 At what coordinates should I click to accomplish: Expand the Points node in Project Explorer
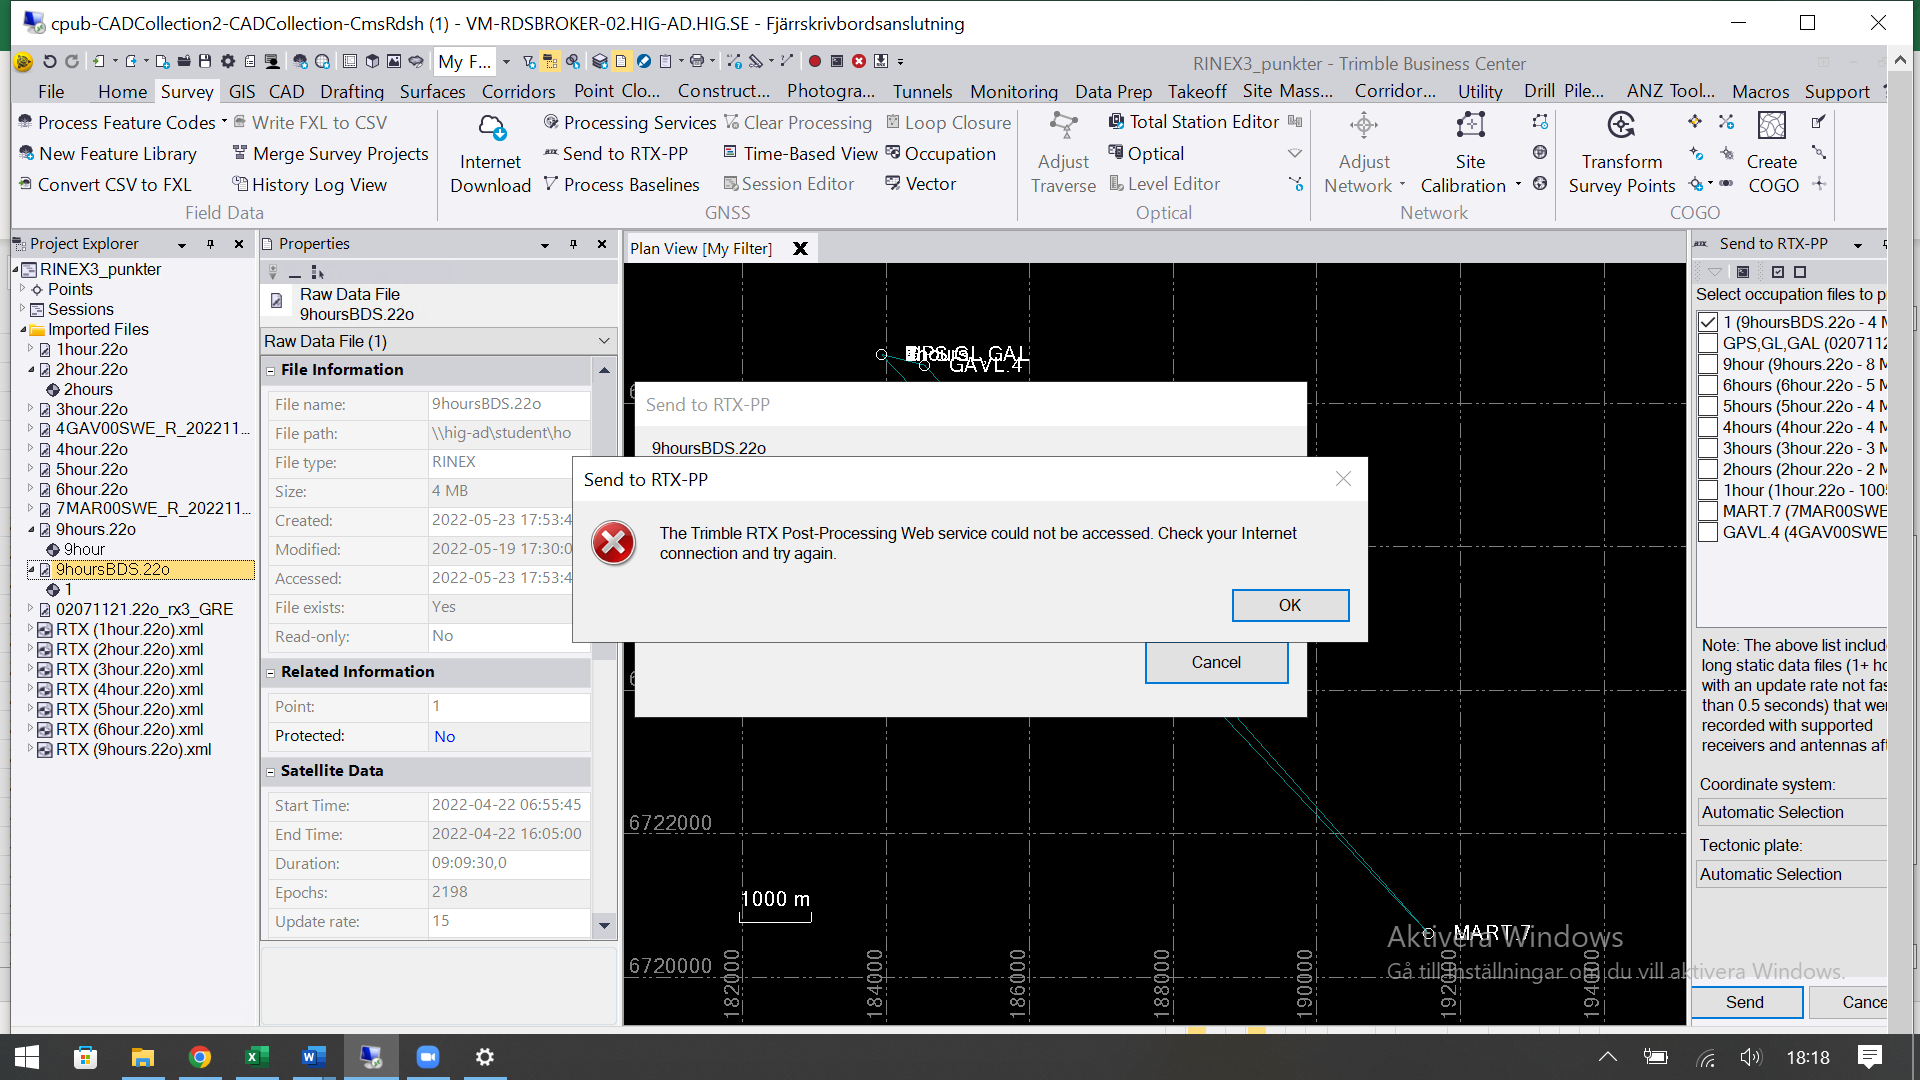[24, 289]
